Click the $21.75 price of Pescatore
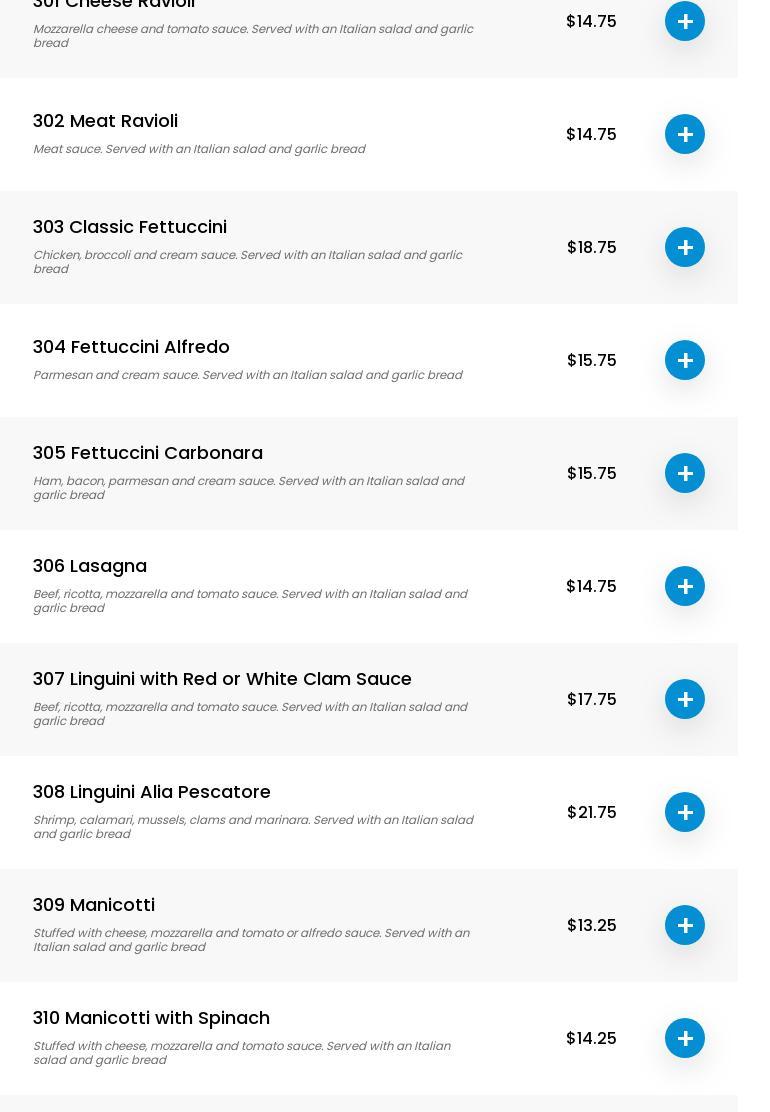Viewport: 770px width, 1112px height. coord(591,812)
